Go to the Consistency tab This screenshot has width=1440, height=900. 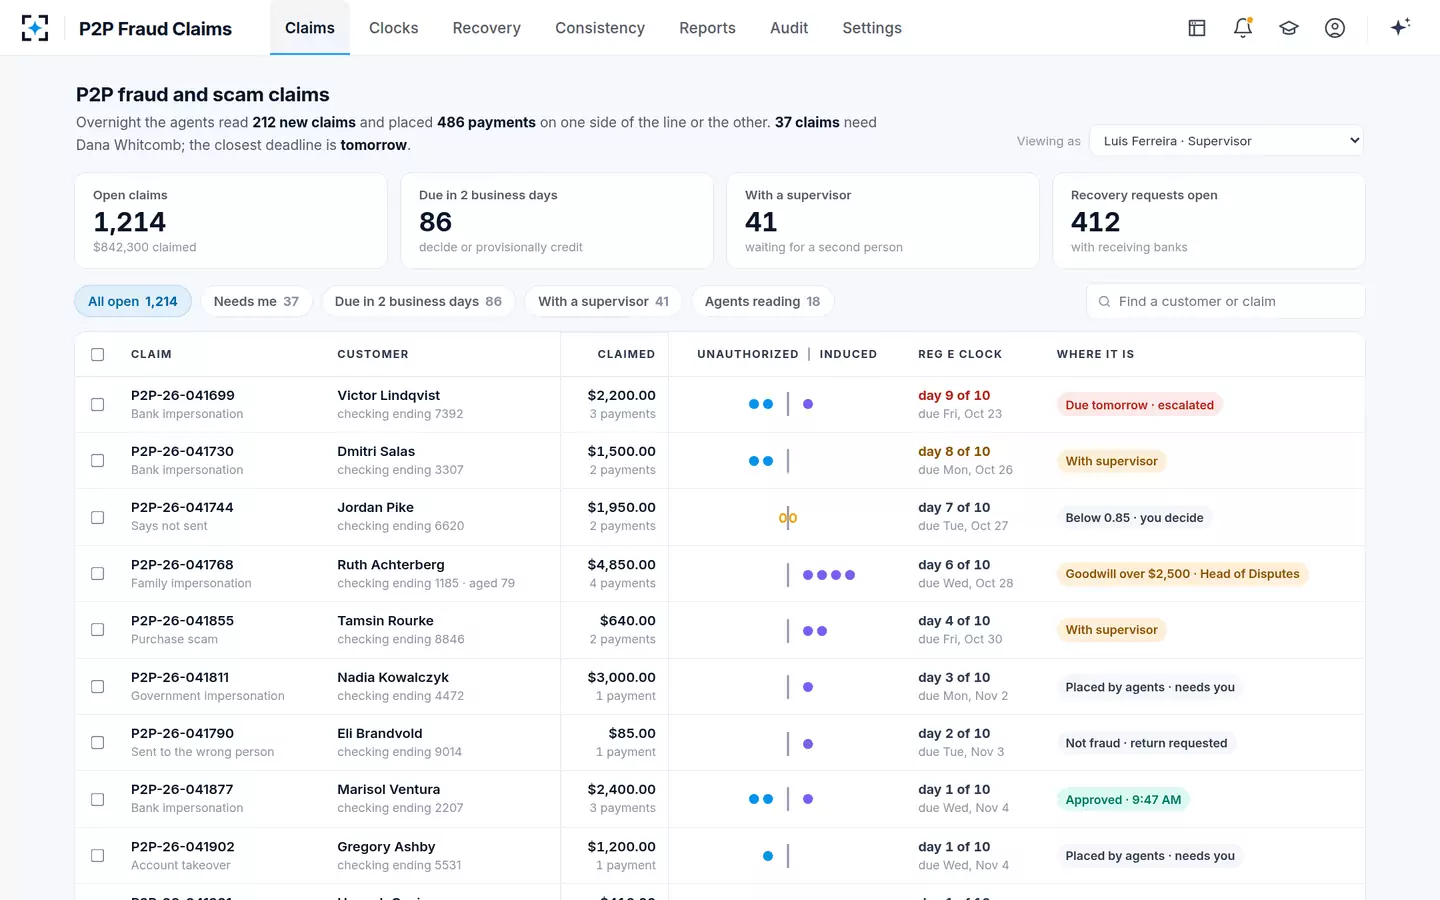(x=600, y=28)
